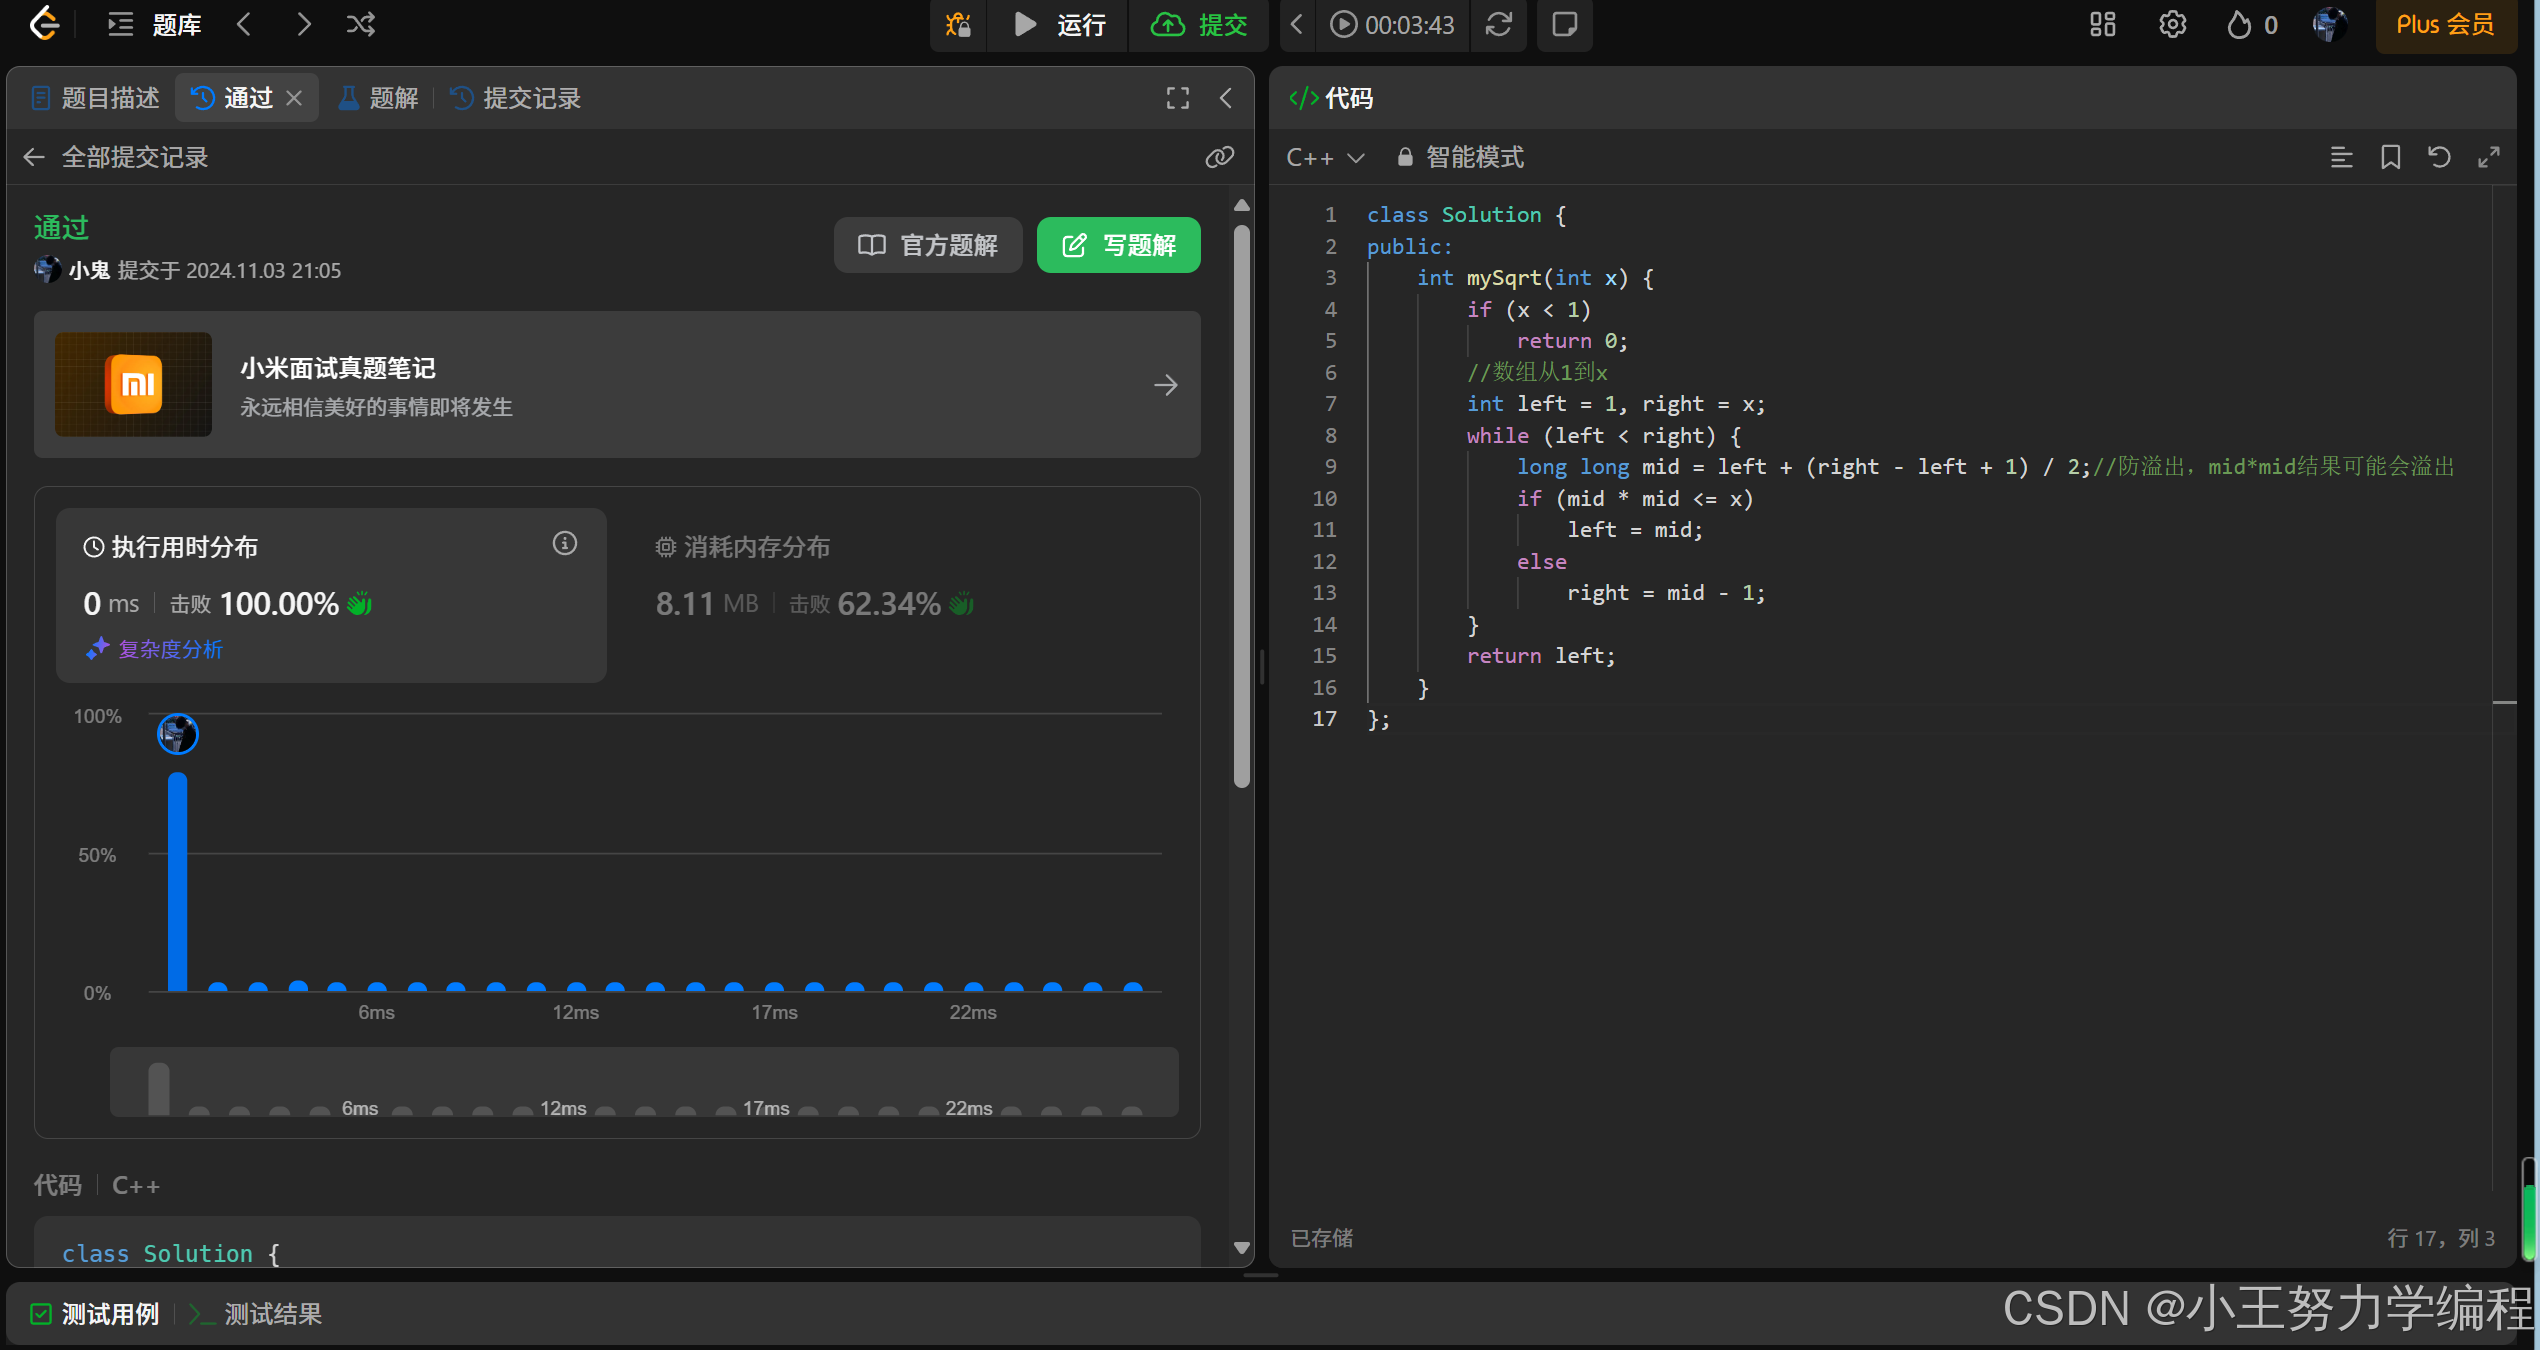The width and height of the screenshot is (2540, 1350).
Task: Reset code with the undo arrow icon
Action: 2439,157
